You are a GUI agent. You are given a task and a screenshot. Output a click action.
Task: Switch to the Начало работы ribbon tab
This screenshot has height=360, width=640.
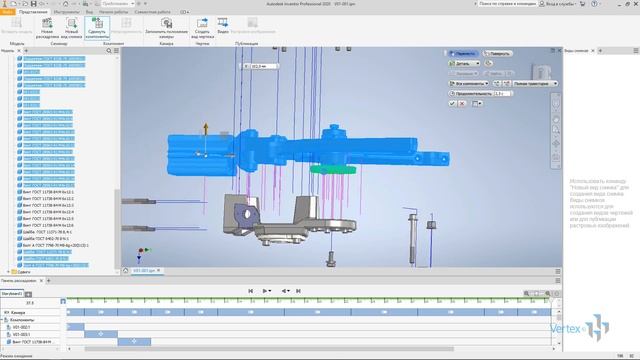coord(113,12)
